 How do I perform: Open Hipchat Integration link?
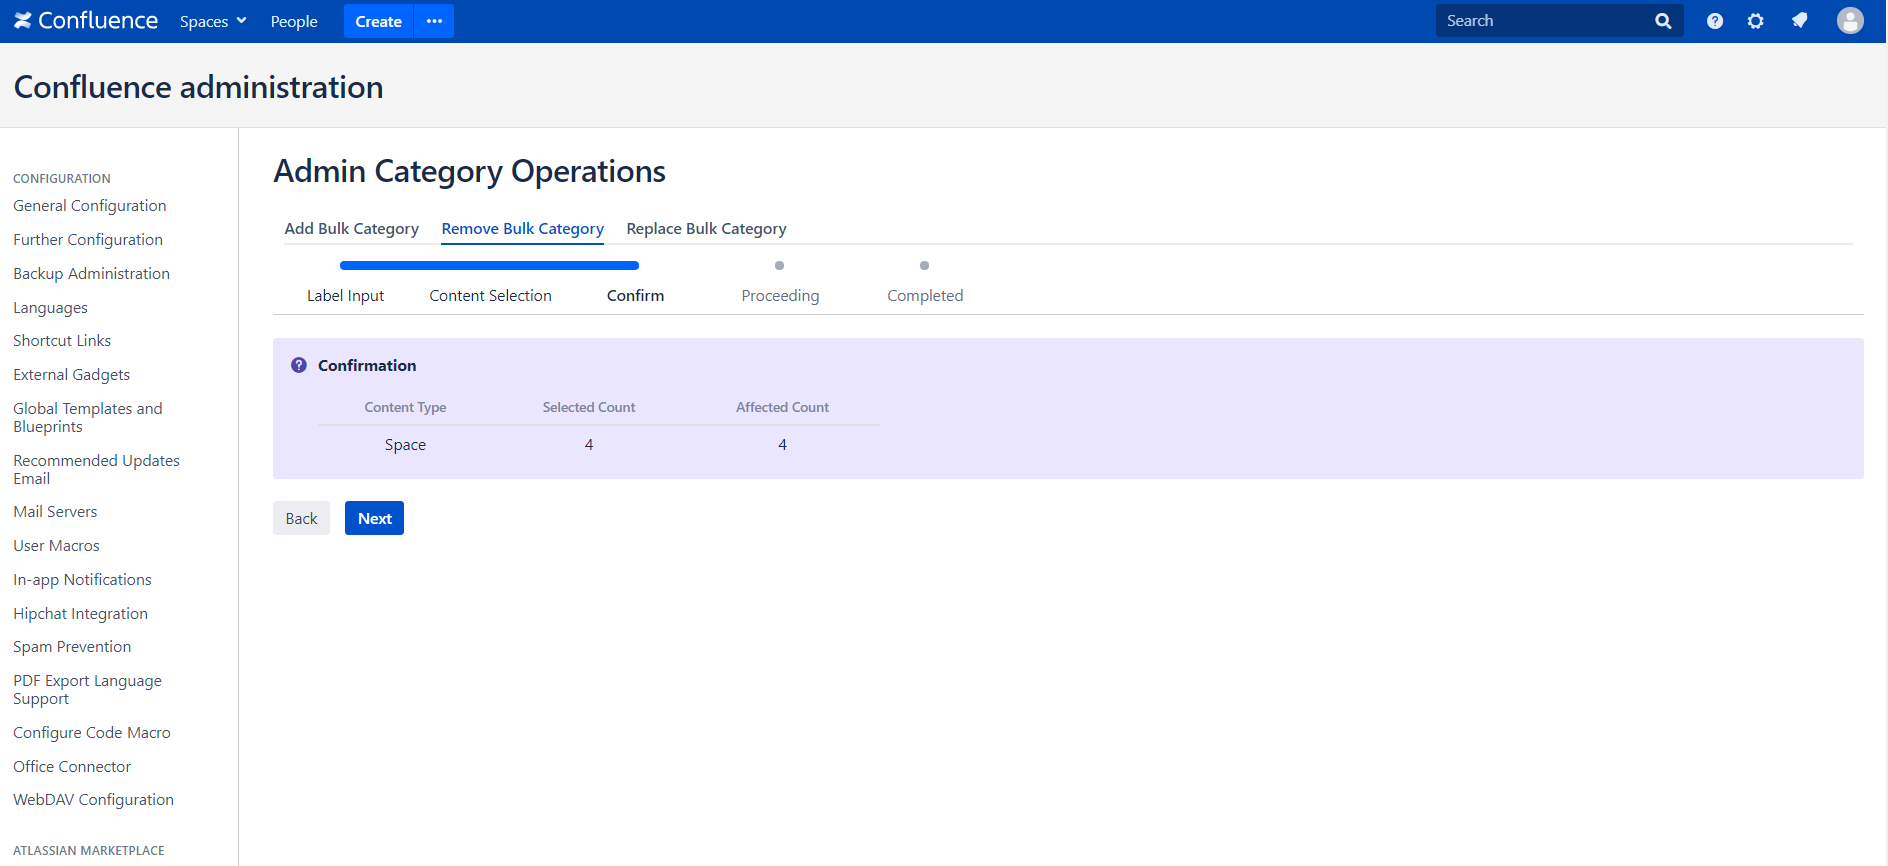tap(80, 614)
